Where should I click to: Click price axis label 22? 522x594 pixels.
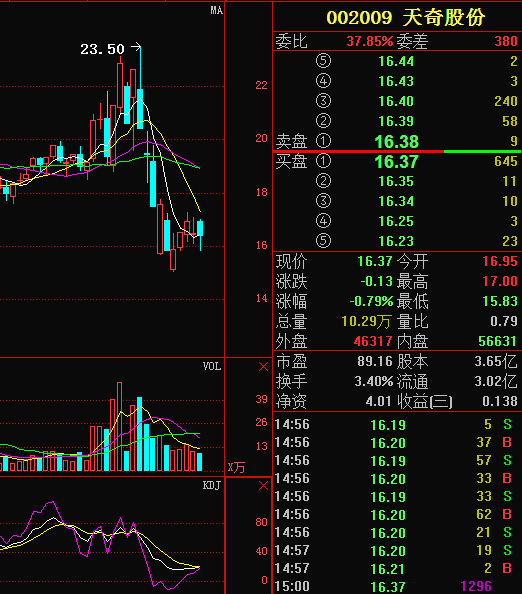point(261,85)
